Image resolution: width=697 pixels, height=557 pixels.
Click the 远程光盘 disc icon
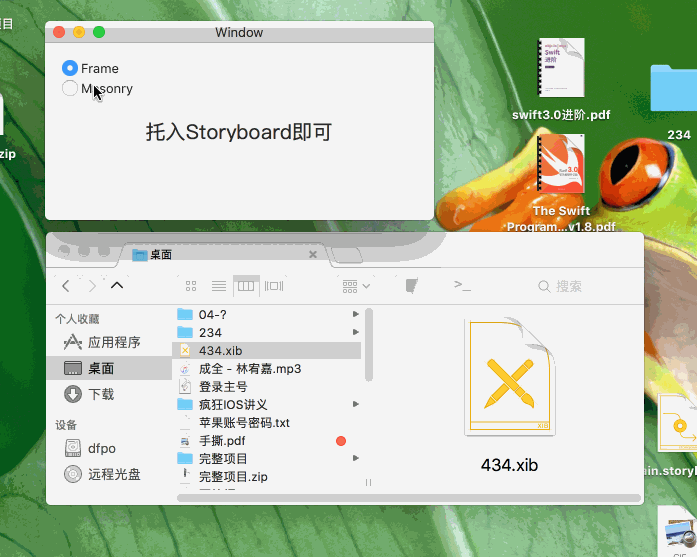(x=73, y=474)
